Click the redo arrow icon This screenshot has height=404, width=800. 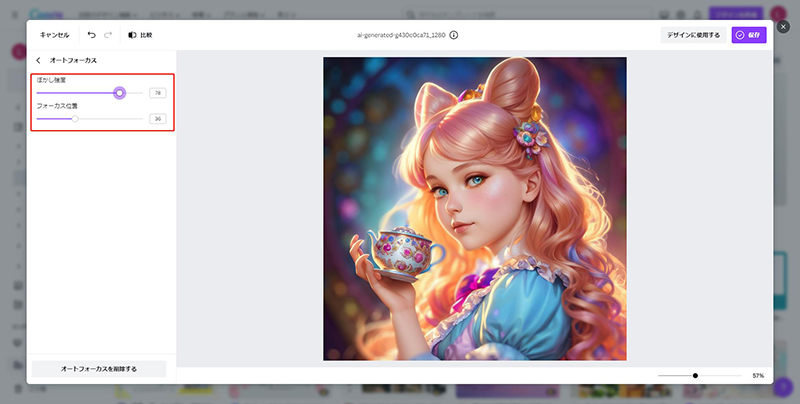108,34
